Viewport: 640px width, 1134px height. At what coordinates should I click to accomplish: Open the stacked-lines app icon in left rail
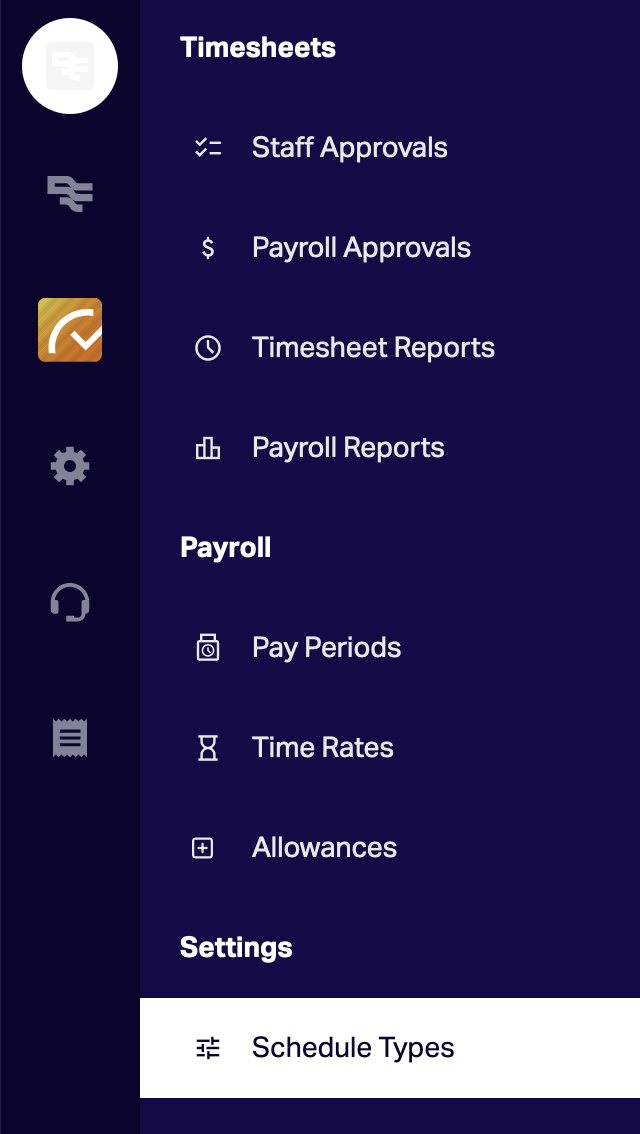click(70, 192)
